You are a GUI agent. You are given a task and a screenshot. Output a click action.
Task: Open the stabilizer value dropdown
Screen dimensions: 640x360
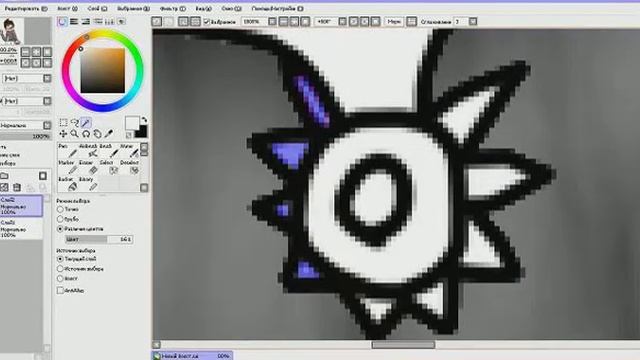(473, 21)
